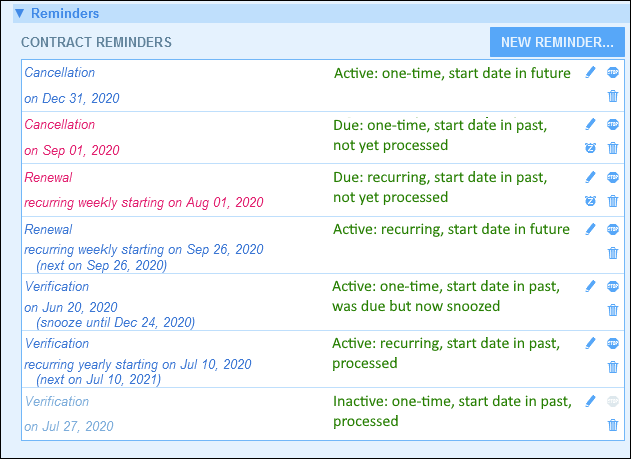631x459 pixels.
Task: Edit the Sep 01, 2020 Cancellation reminder
Action: pos(591,124)
